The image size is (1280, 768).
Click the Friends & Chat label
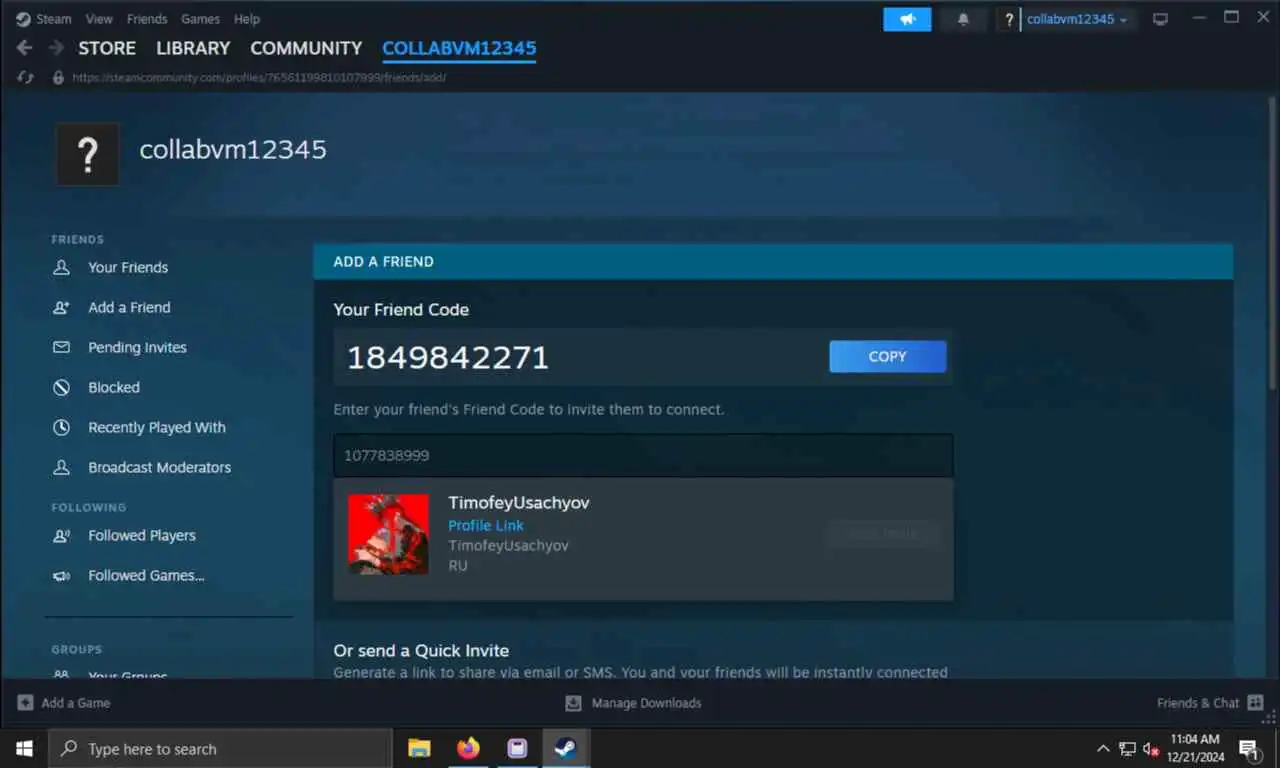(1198, 703)
